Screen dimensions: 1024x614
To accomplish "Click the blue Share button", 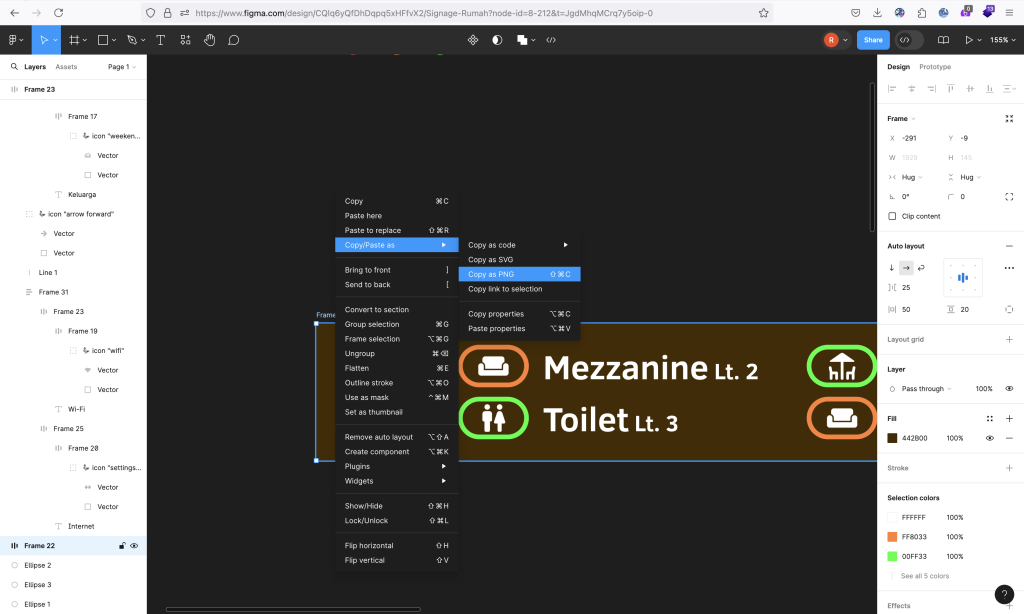I will 873,40.
